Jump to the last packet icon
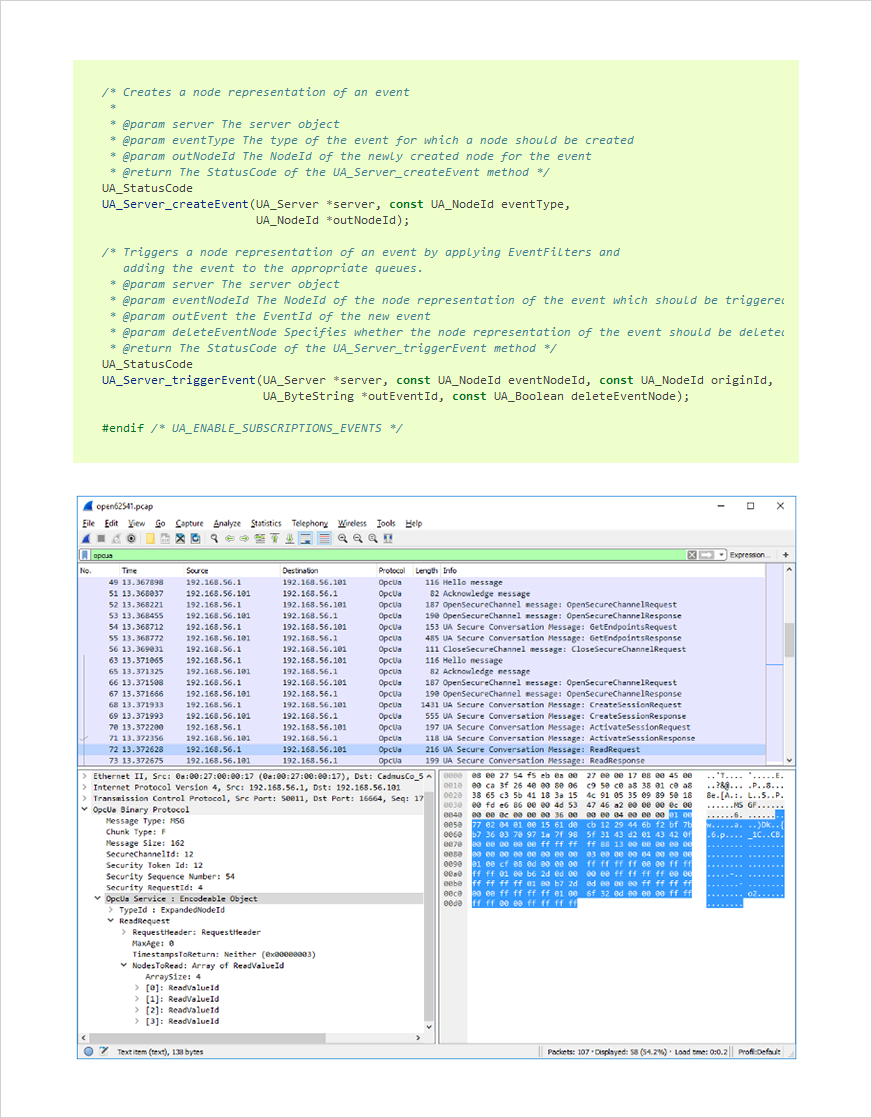872x1118 pixels. point(289,538)
